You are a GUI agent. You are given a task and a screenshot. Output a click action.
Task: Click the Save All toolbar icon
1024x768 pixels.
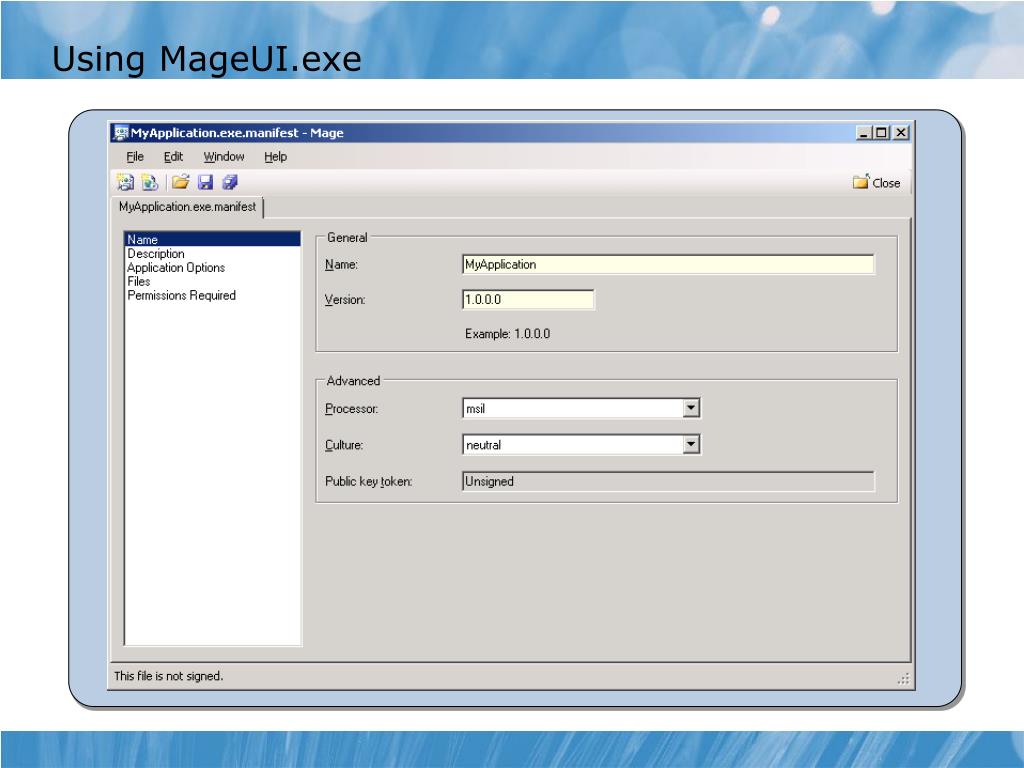pyautogui.click(x=229, y=182)
